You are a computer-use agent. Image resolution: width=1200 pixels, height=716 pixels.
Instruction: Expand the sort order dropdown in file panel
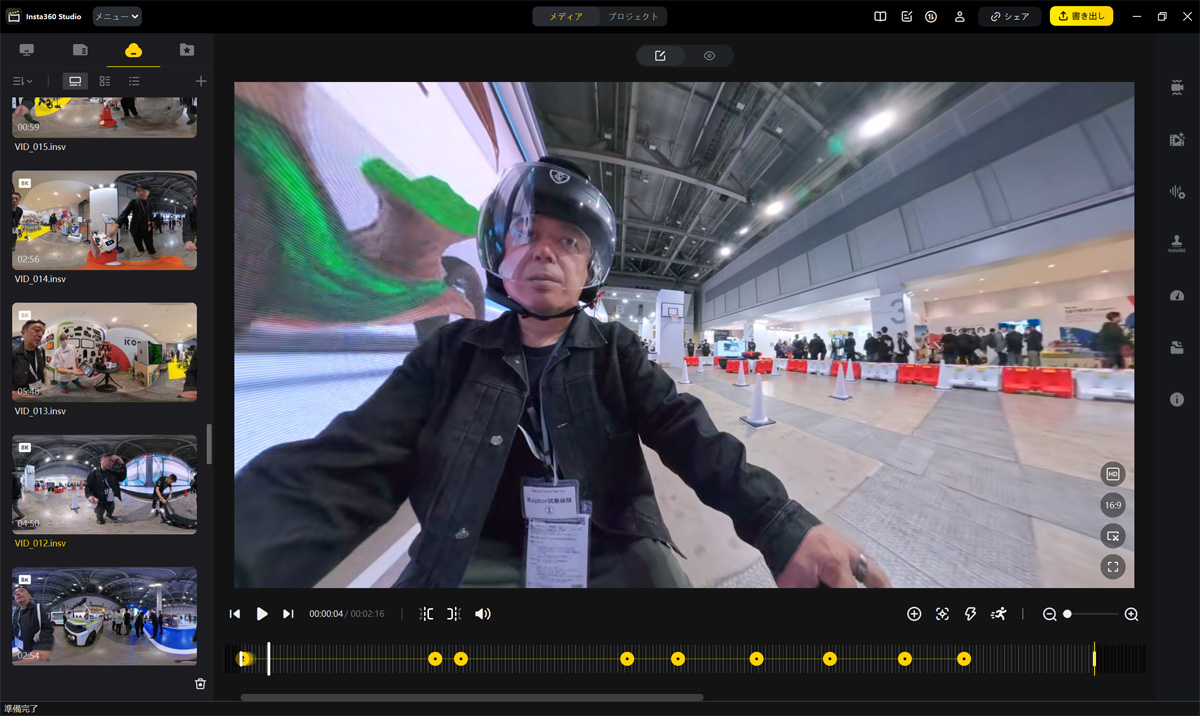click(22, 81)
